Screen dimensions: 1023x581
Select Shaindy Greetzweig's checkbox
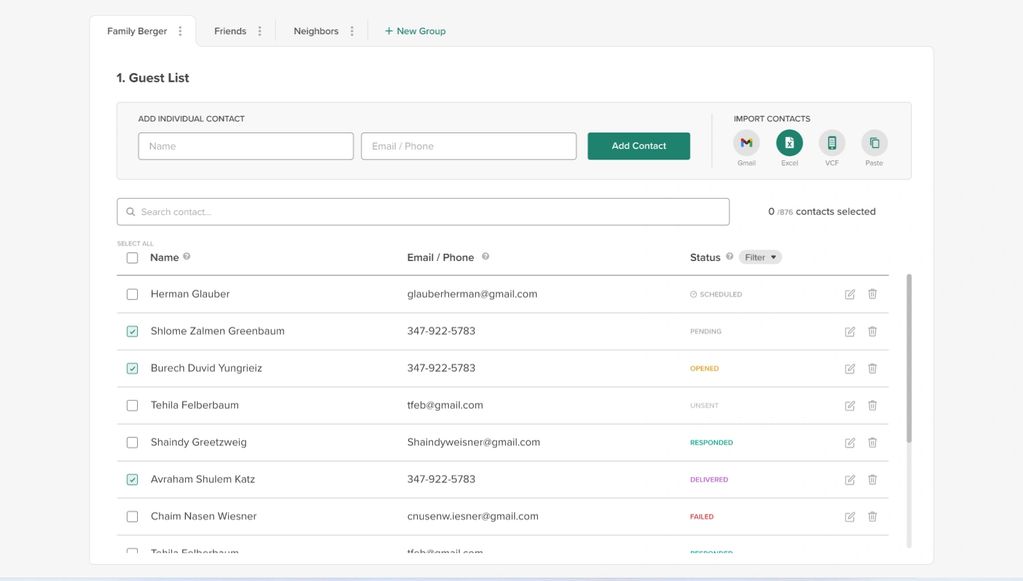click(x=132, y=443)
